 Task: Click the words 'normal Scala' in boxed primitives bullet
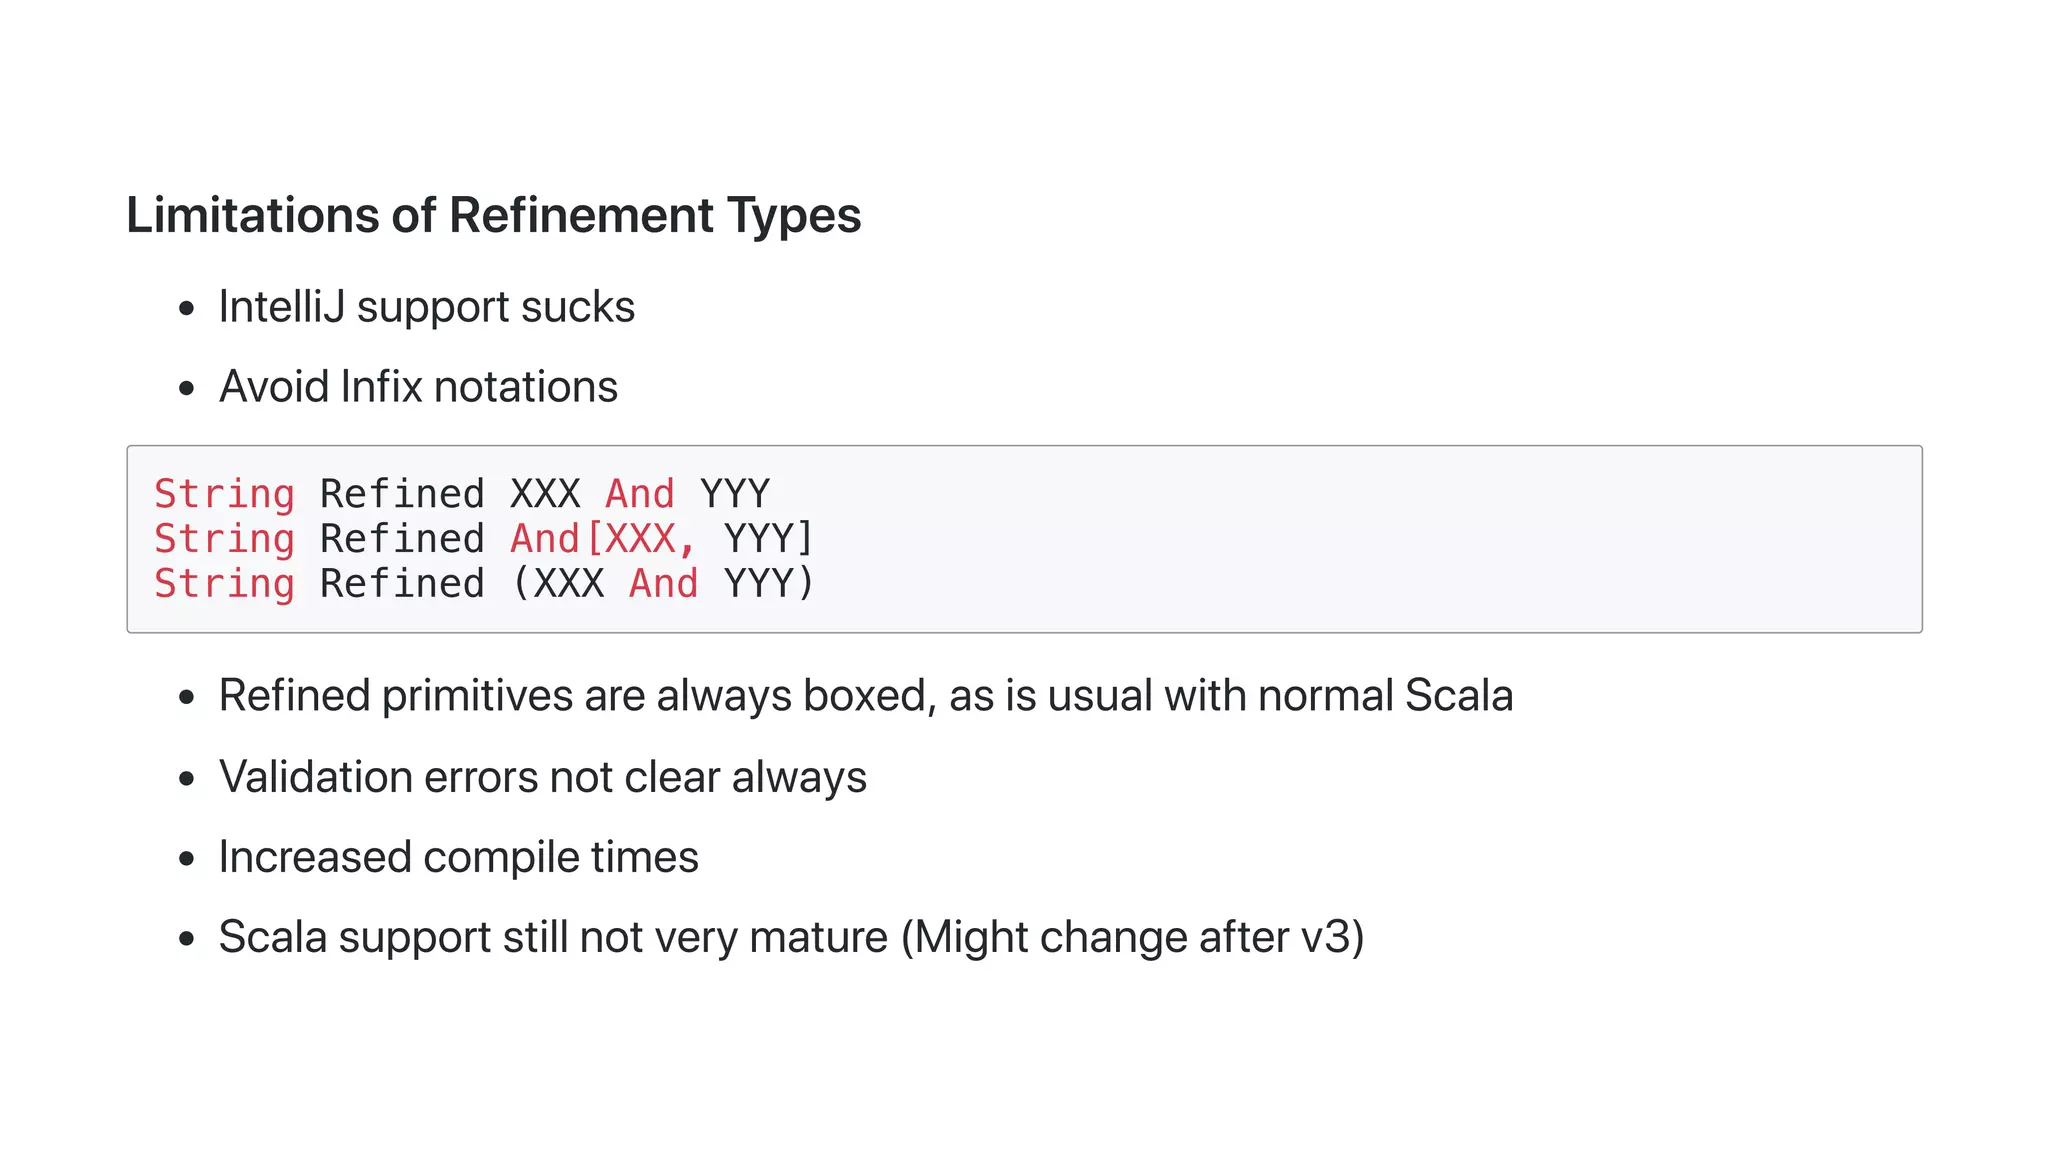coord(1385,696)
